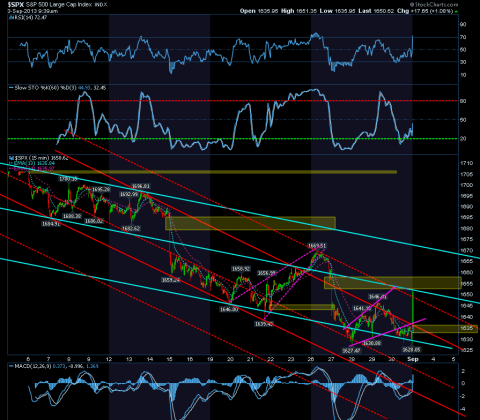Click the 'Last' price value 1650.62
The height and width of the screenshot is (420, 480).
pos(384,11)
